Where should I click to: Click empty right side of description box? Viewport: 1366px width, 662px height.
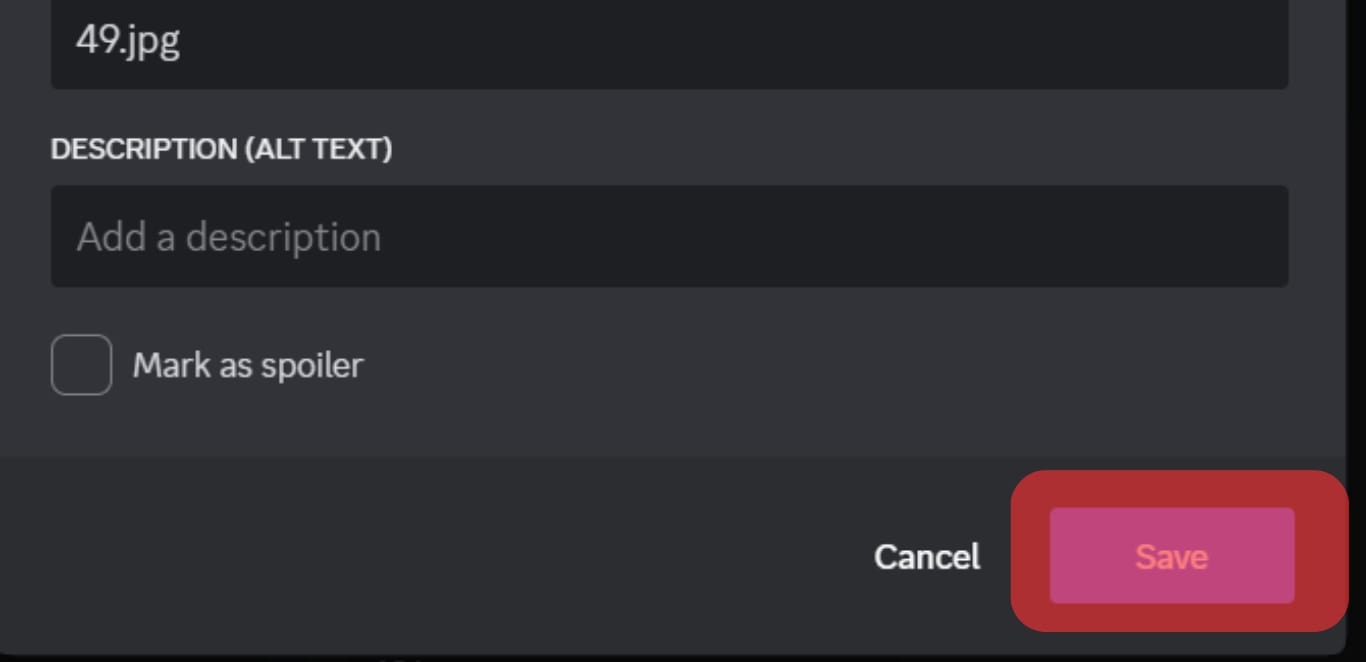coord(1000,236)
